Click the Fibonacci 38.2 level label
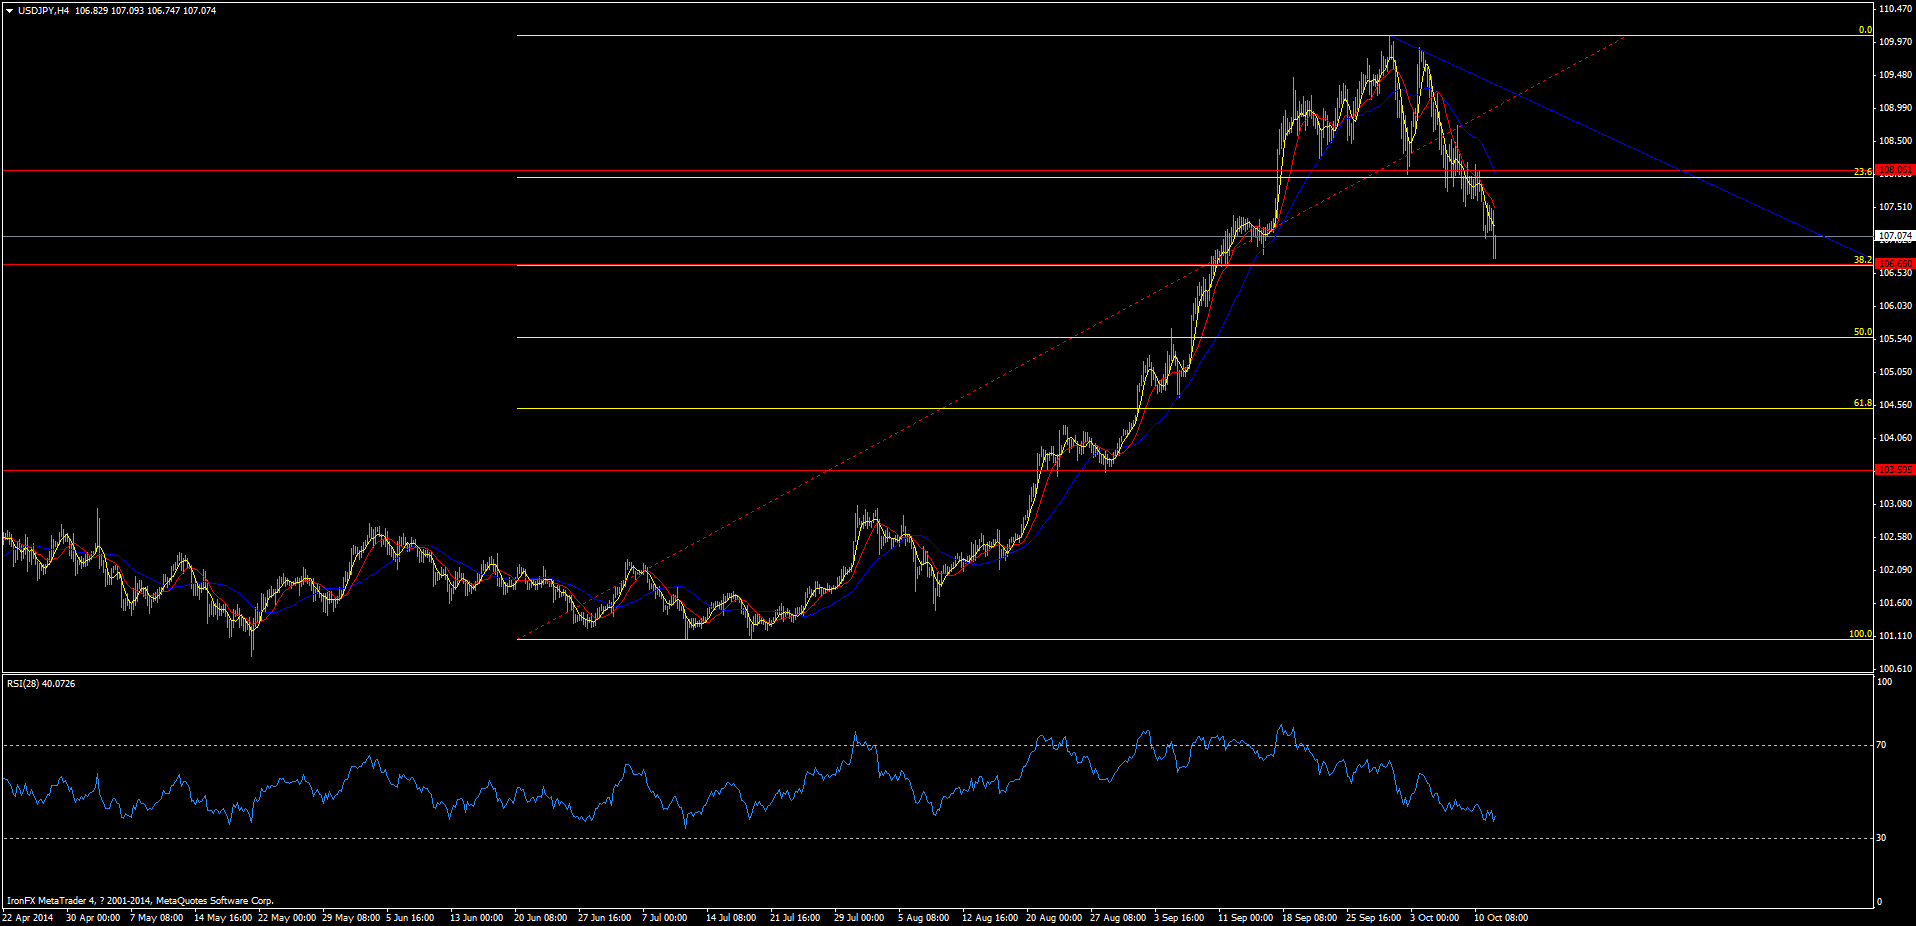 click(x=1862, y=259)
